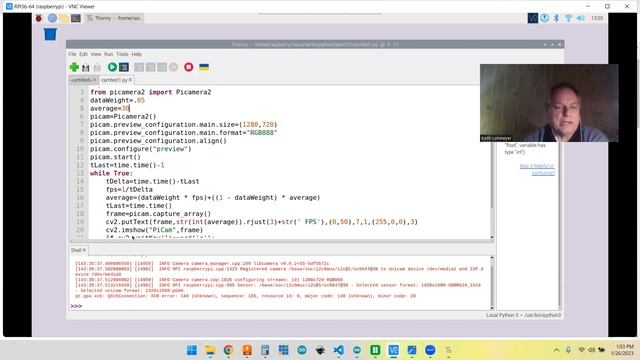This screenshot has width=640, height=360.
Task: Stop the program with red Stop icon
Action: click(x=189, y=67)
